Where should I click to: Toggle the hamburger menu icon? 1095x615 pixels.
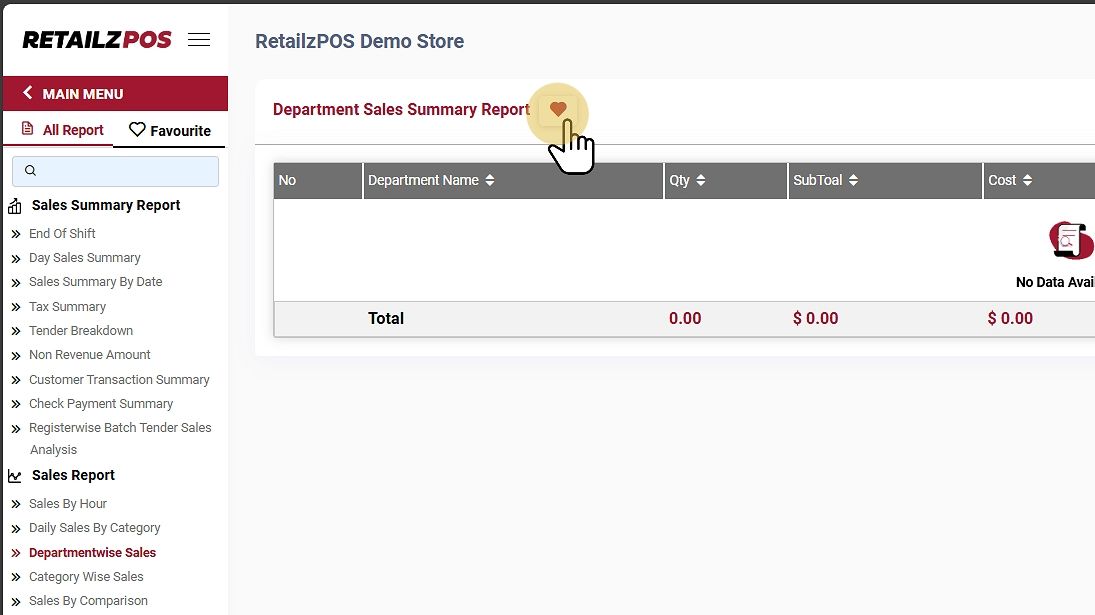tap(199, 40)
